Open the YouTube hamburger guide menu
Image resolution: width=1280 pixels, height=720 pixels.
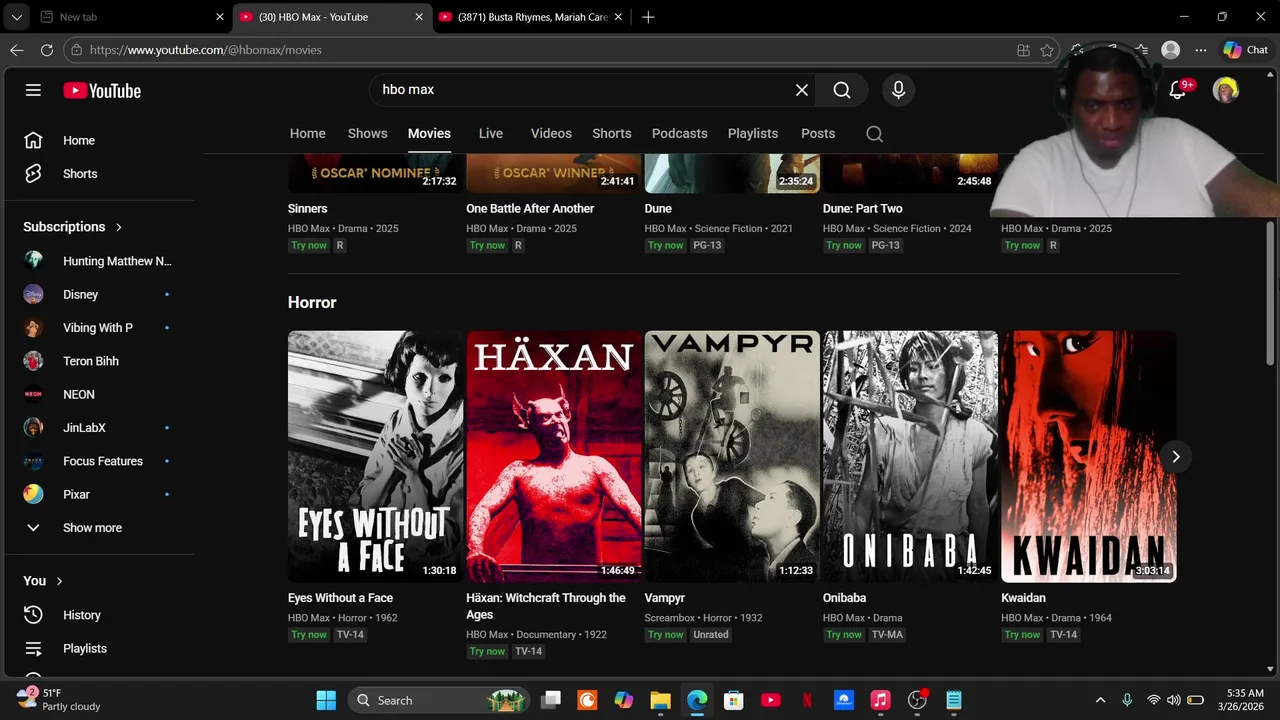pos(33,90)
